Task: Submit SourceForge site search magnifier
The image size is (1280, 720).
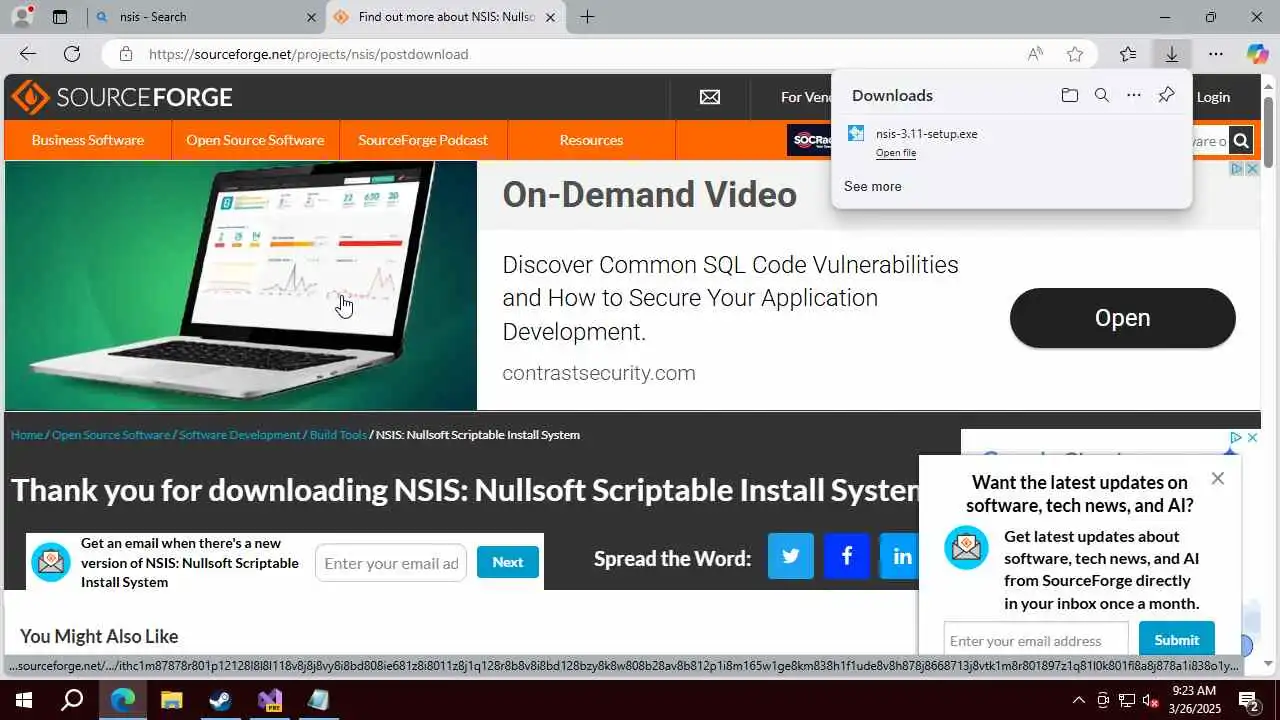Action: click(1241, 141)
